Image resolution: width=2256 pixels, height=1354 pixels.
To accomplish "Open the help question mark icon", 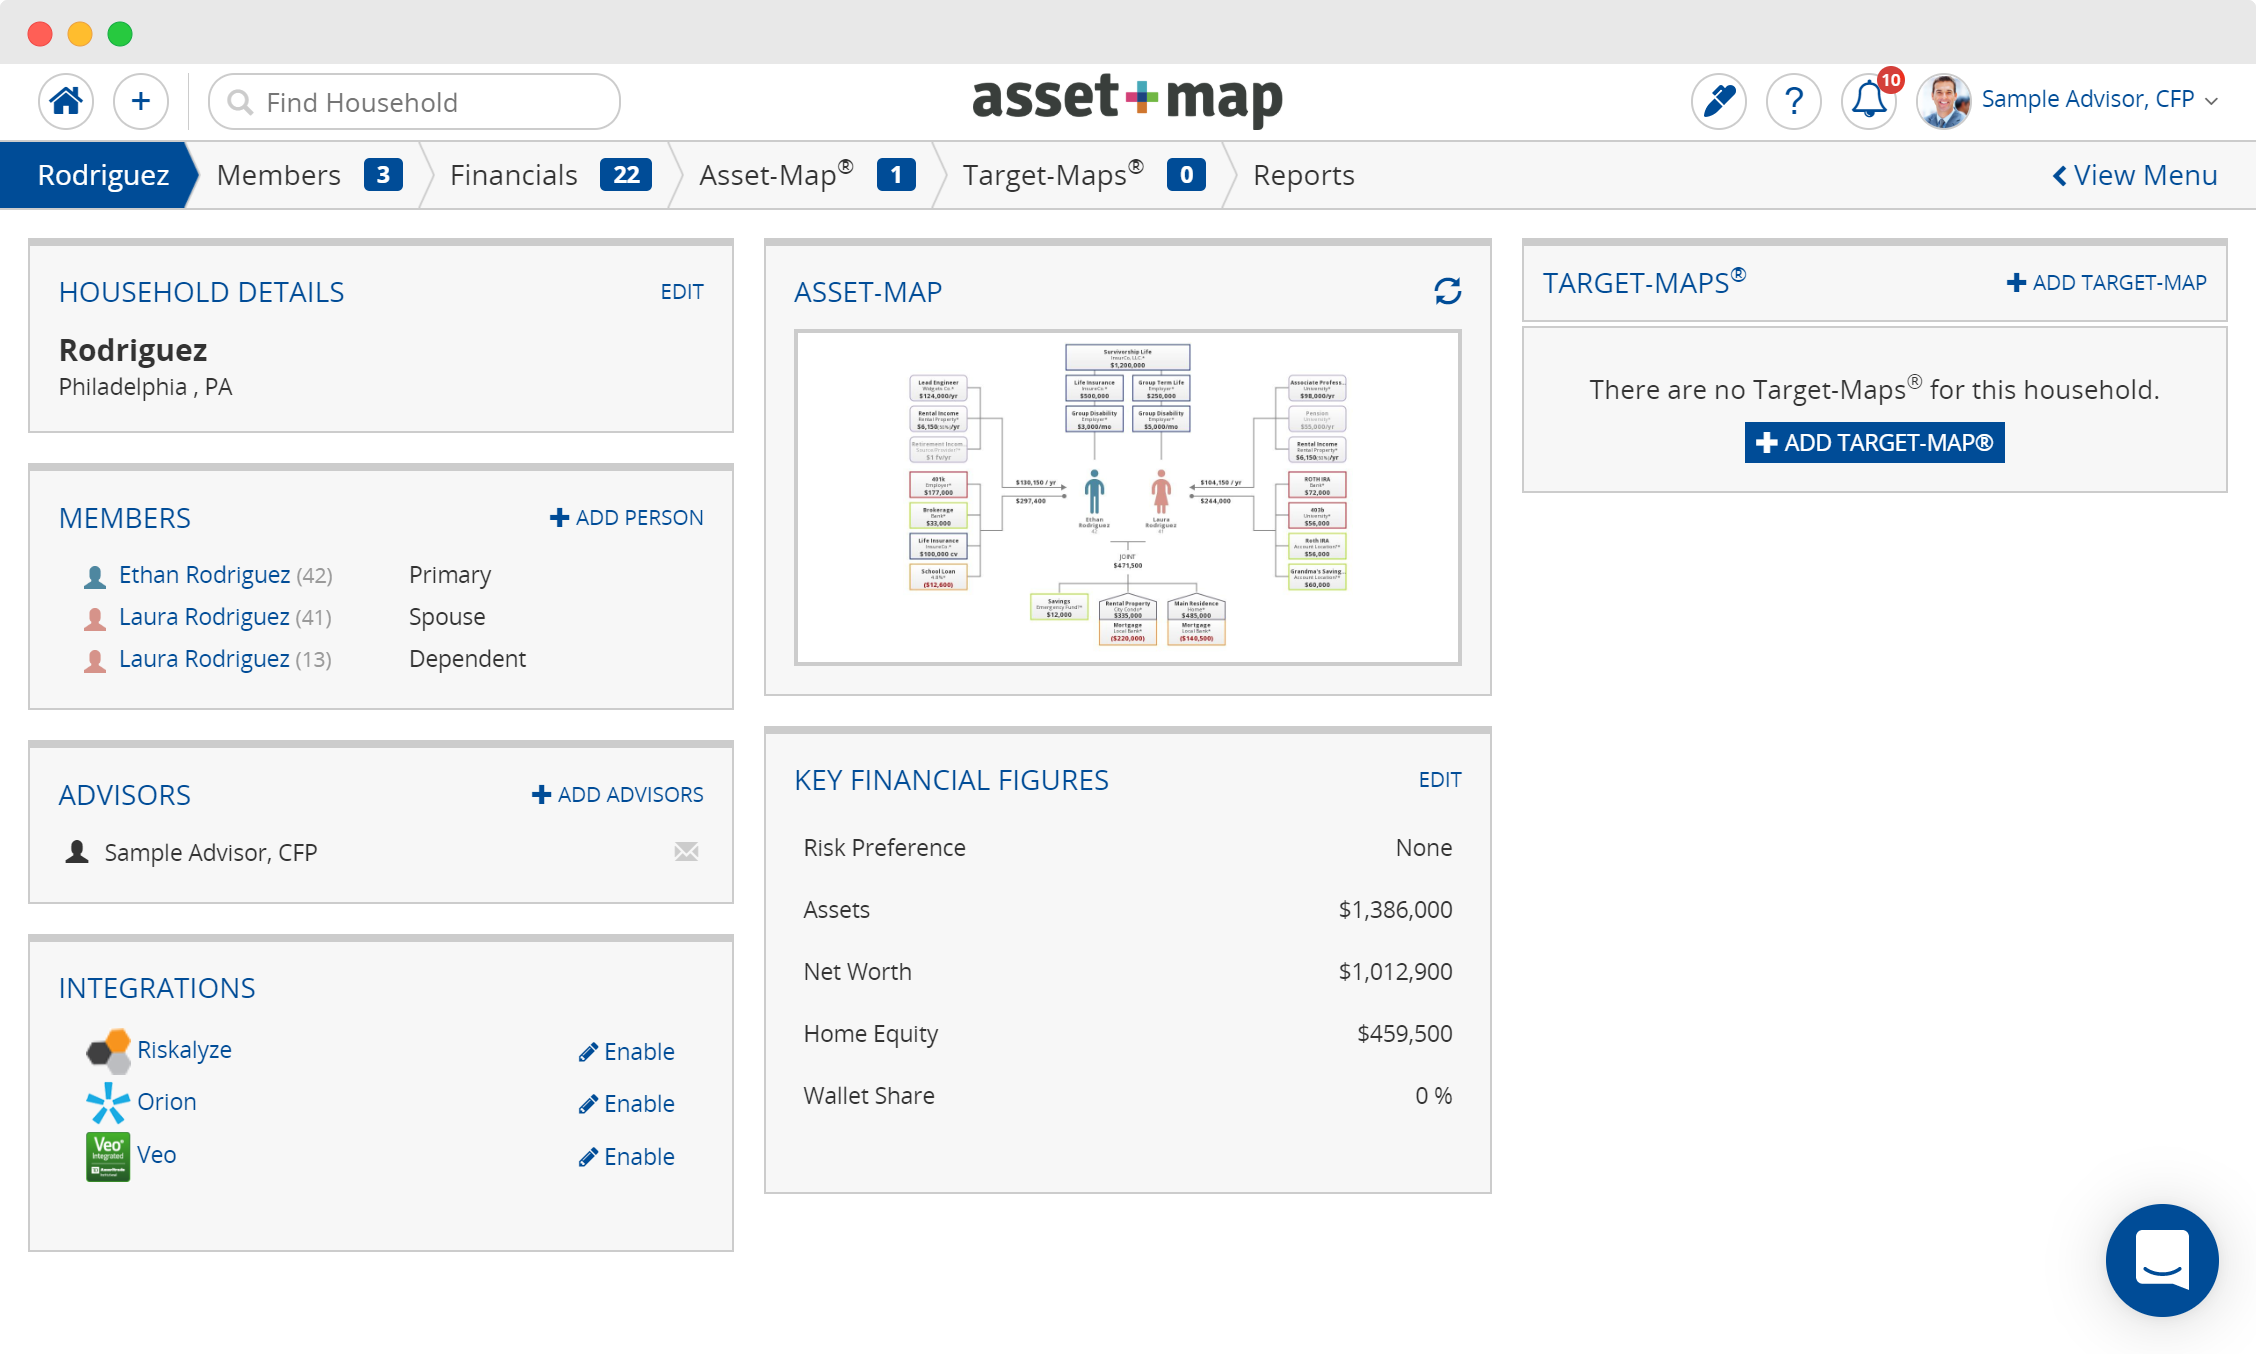I will (x=1794, y=101).
